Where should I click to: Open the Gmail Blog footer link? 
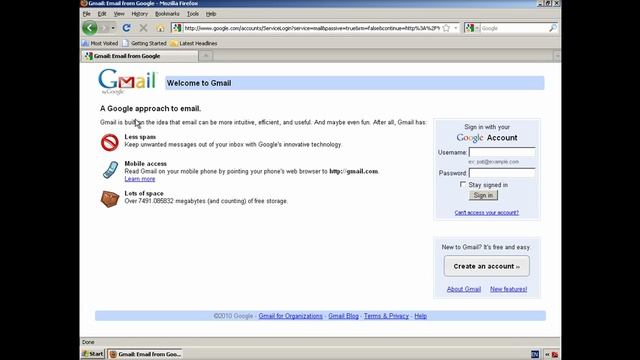[x=343, y=316]
